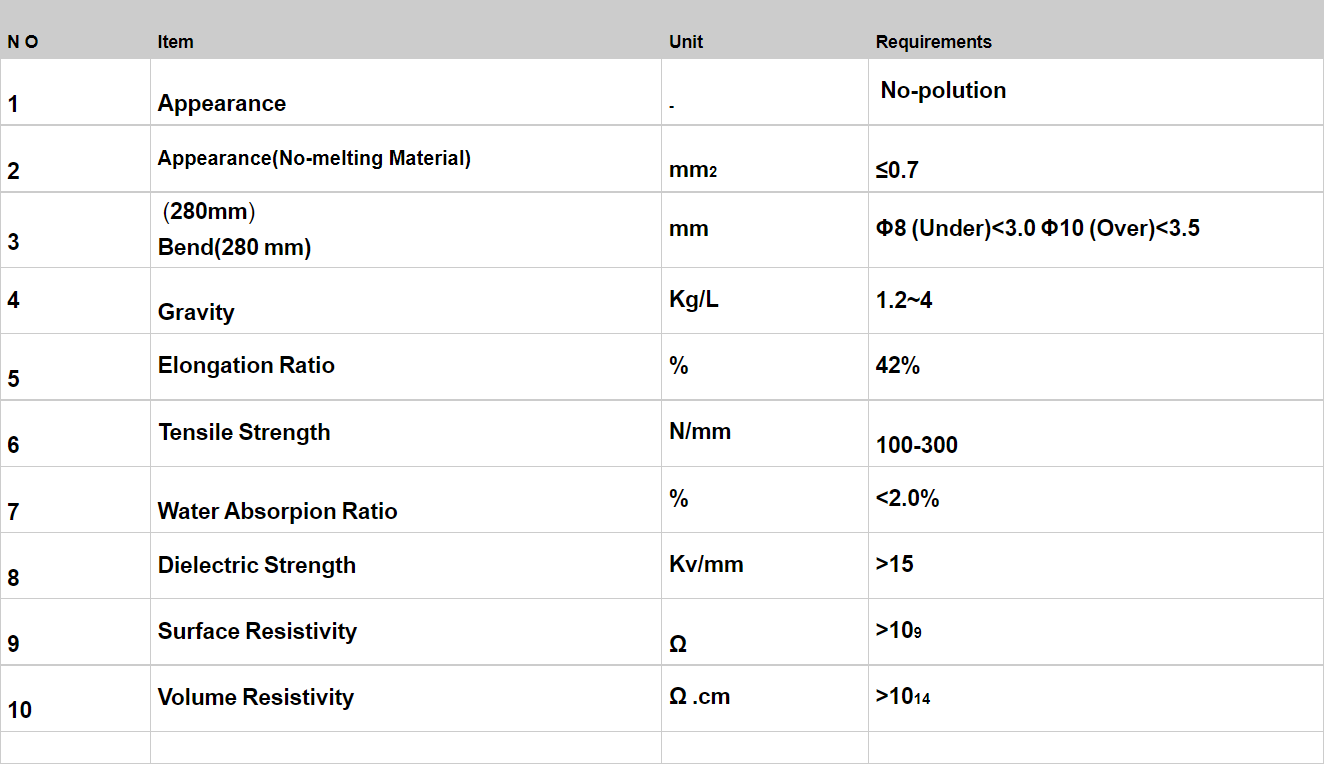
Task: Click the '≤0.7' requirement cell
Action: pos(1096,159)
